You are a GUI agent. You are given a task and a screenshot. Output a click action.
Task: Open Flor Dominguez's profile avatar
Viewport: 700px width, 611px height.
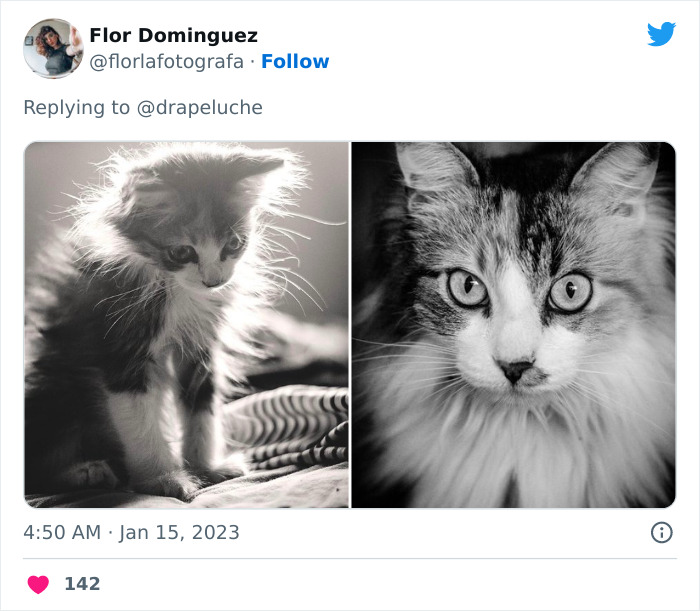[x=52, y=48]
